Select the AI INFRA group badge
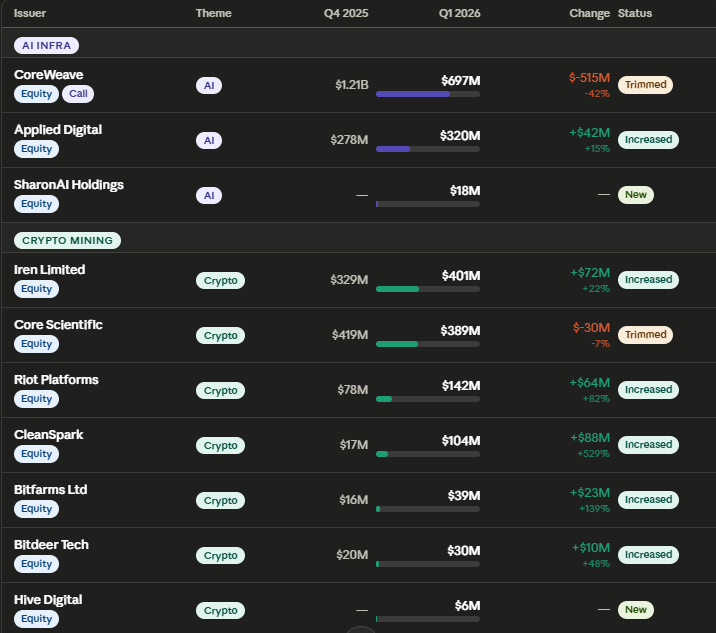 point(47,46)
